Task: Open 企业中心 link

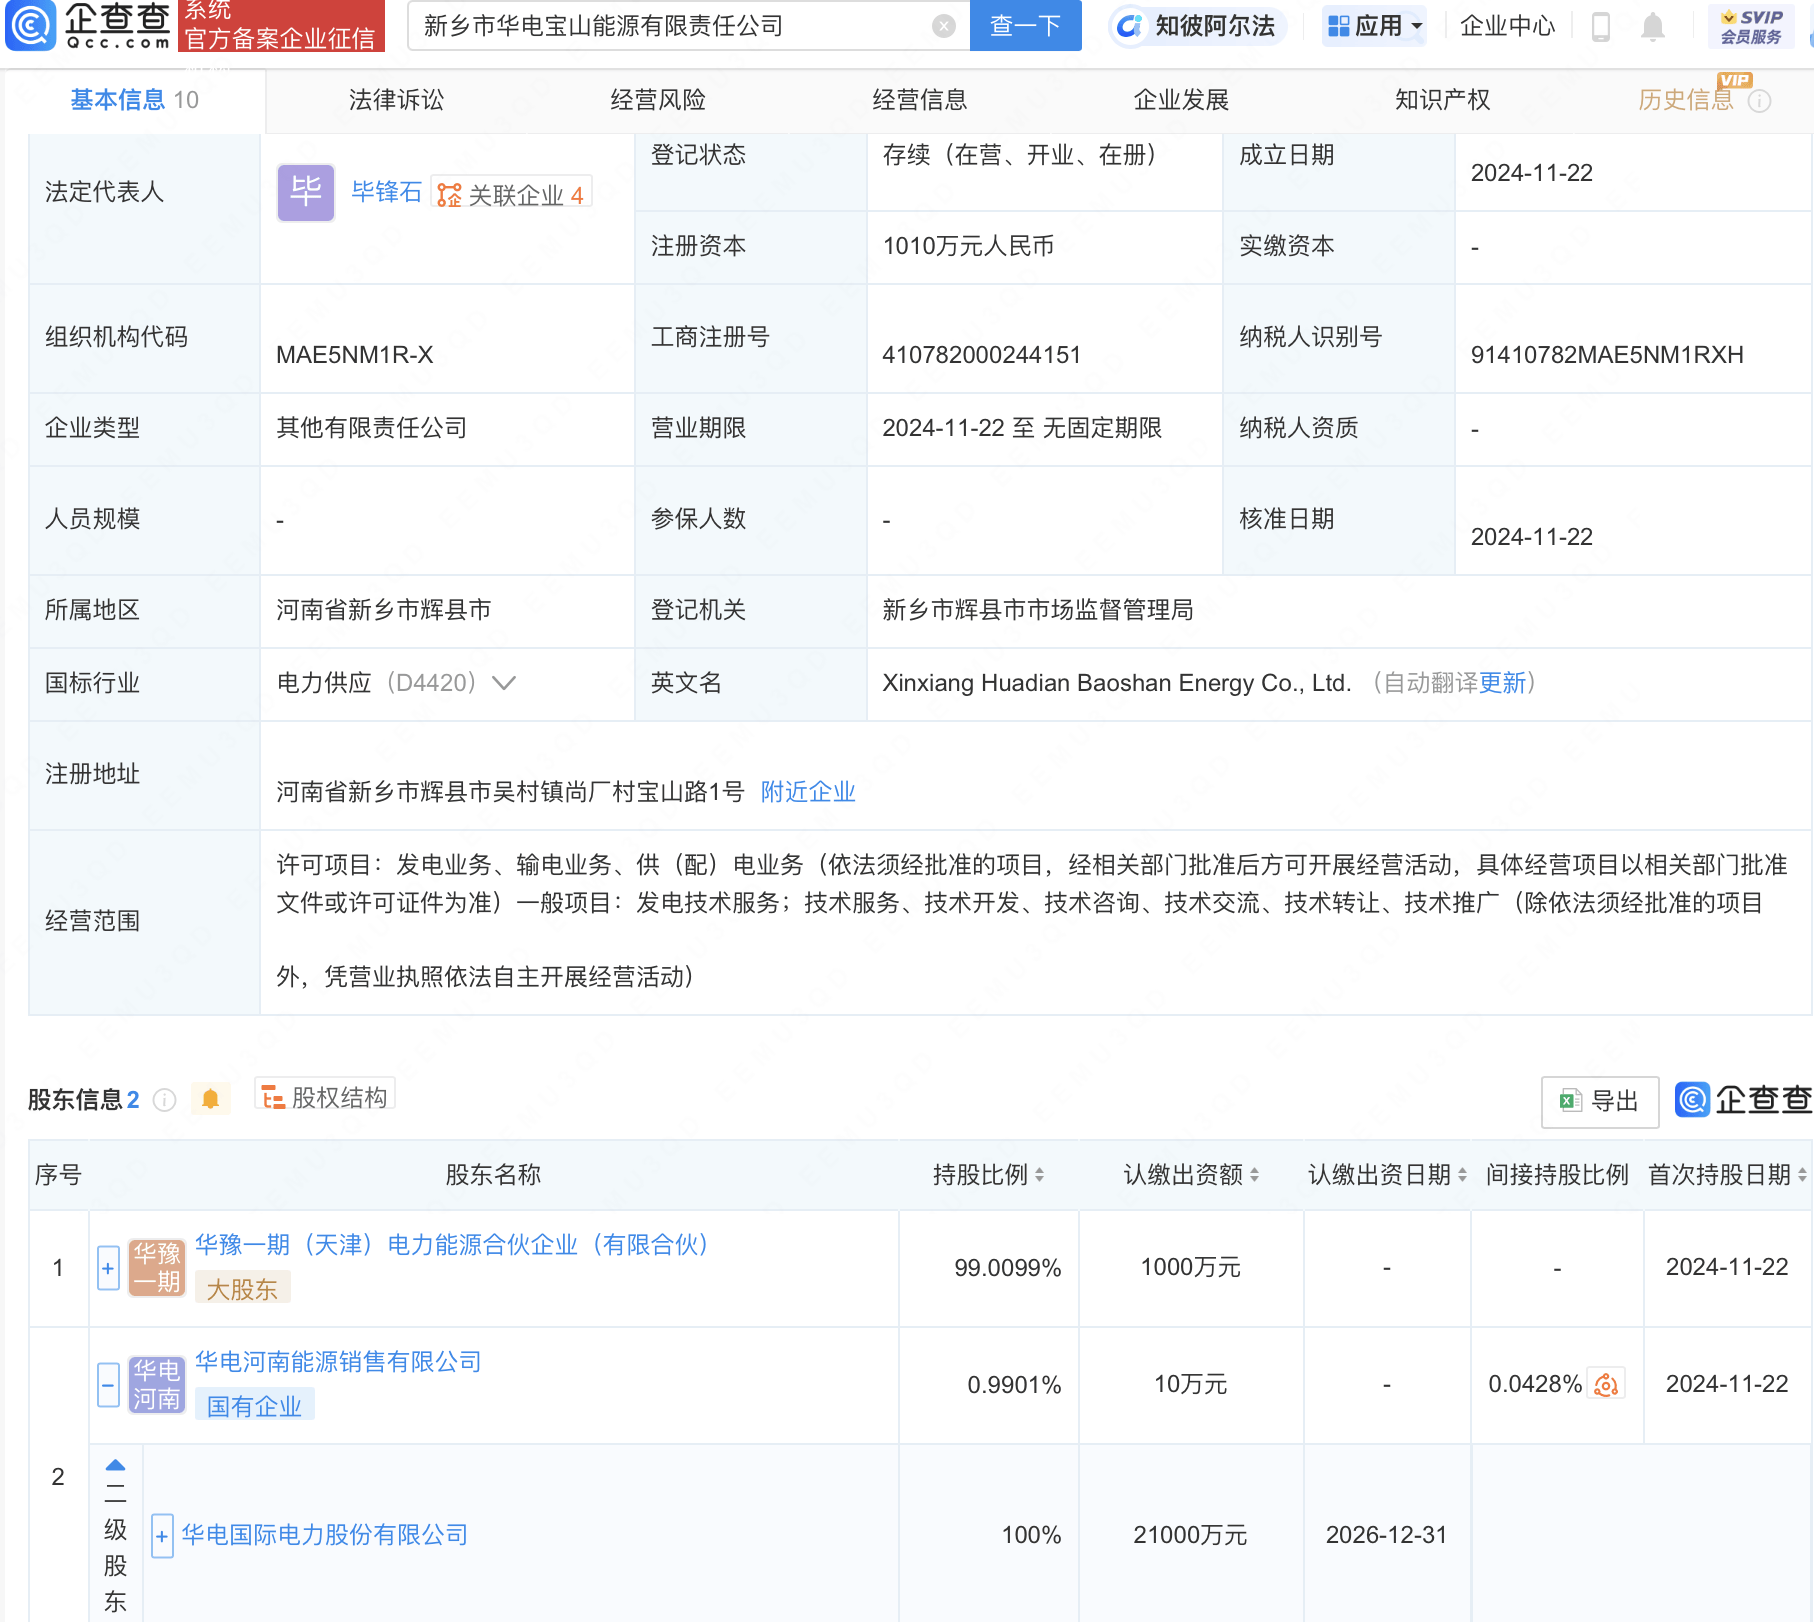Action: point(1508,26)
